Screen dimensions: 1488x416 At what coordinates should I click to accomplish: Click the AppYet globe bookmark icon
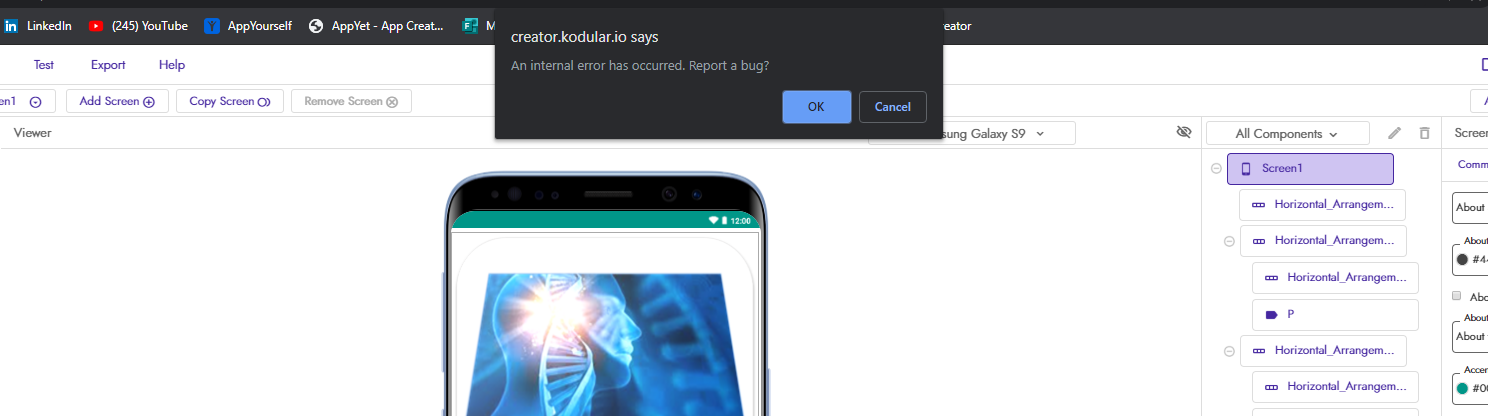coord(316,26)
